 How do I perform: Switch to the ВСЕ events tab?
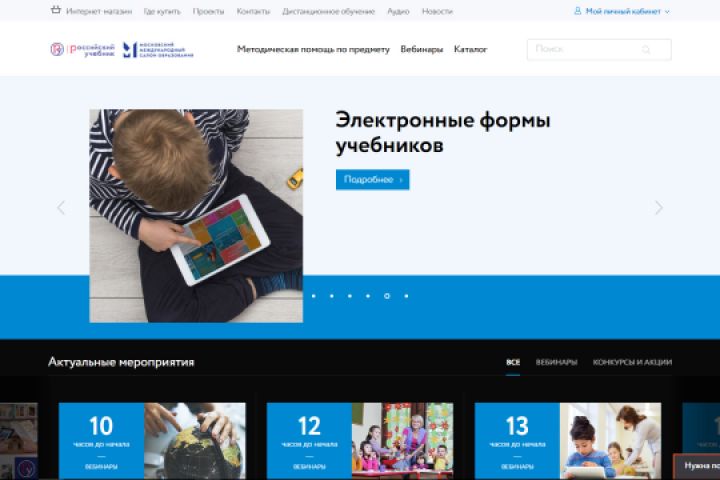(x=513, y=362)
